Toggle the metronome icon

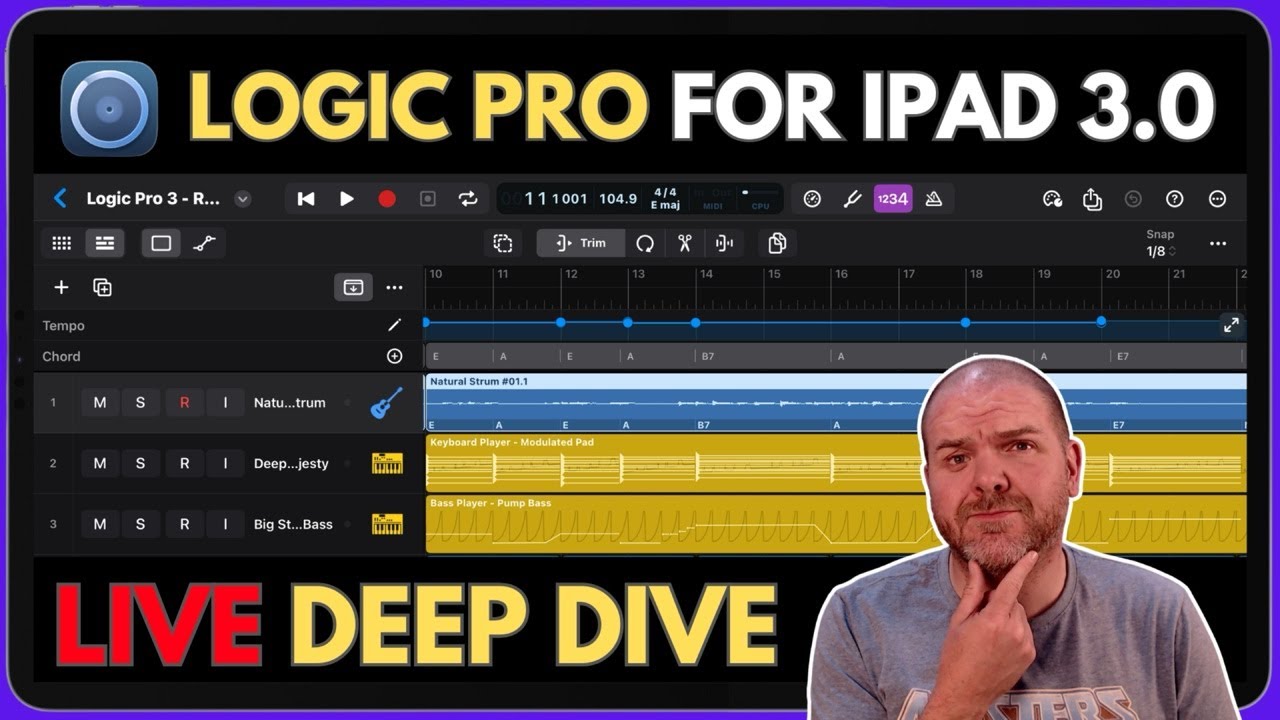(x=934, y=199)
